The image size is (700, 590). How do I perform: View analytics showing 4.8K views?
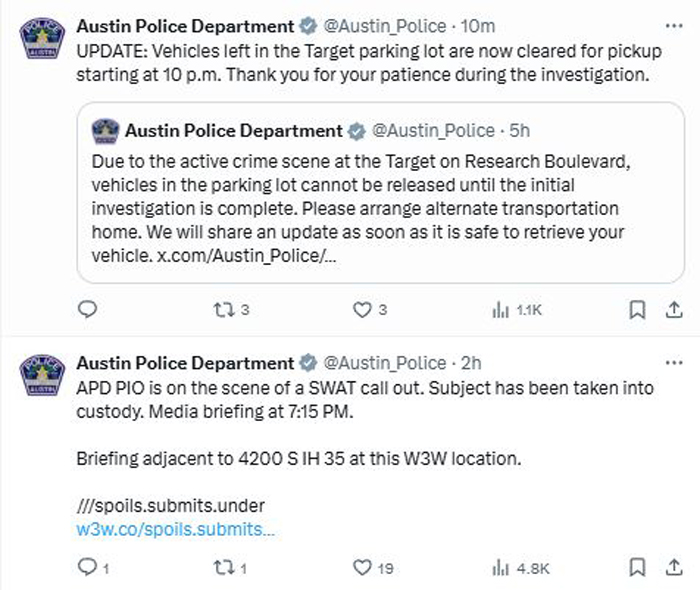[521, 568]
